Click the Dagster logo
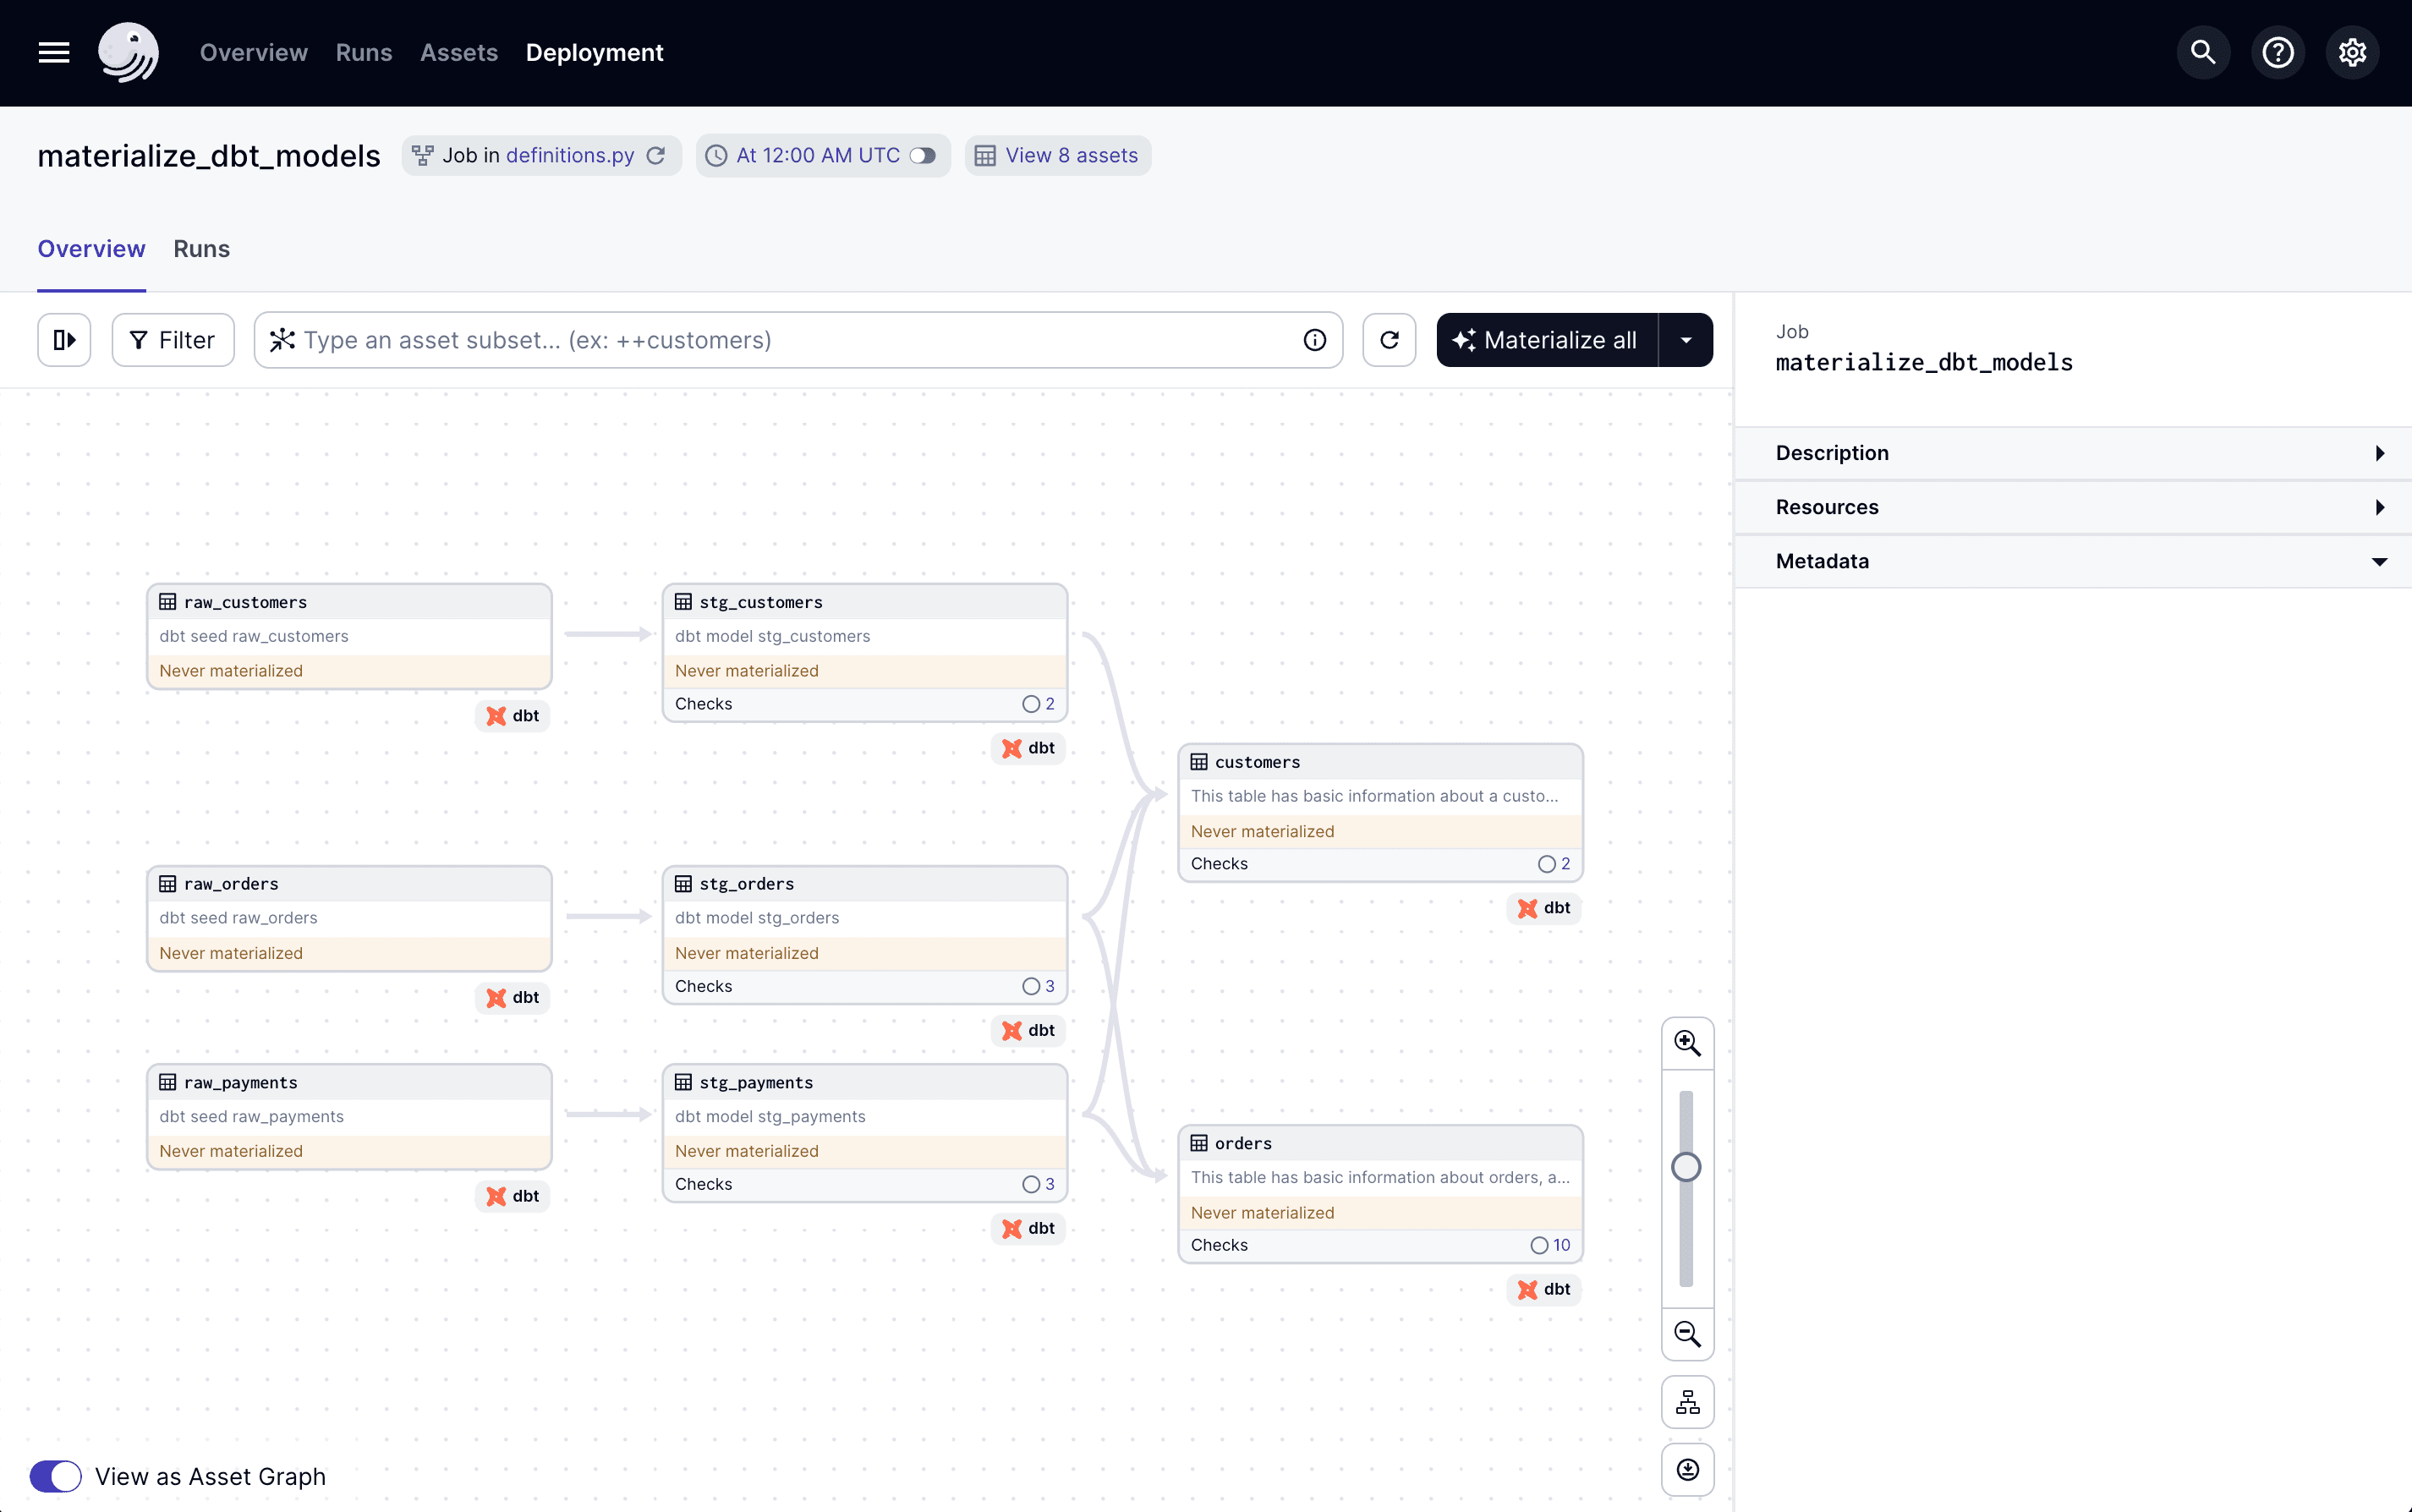The height and width of the screenshot is (1512, 2412). 128,52
